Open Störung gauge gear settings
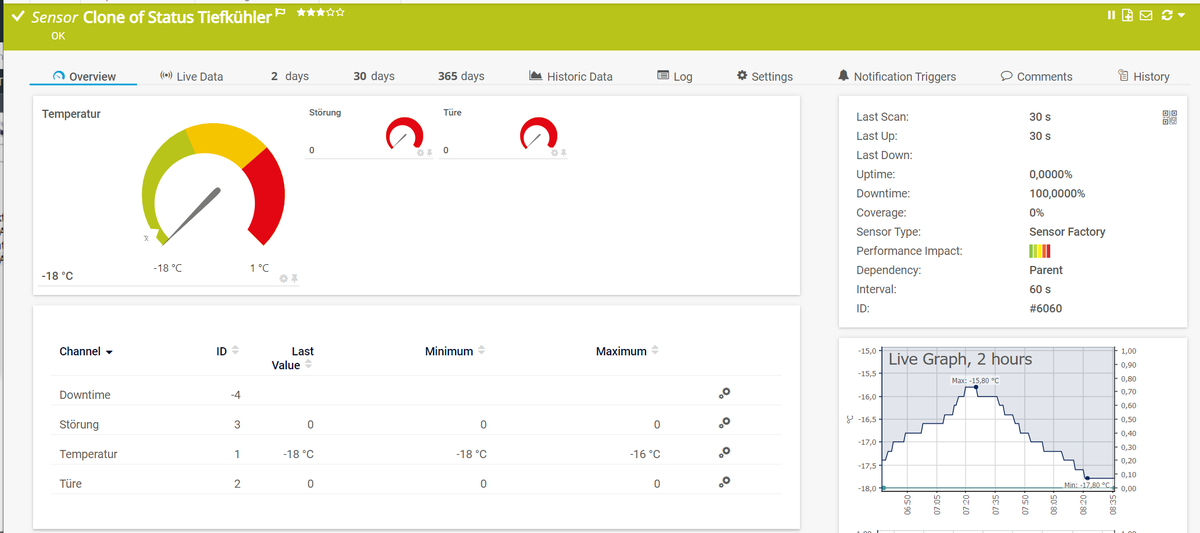The width and height of the screenshot is (1200, 533). point(421,152)
